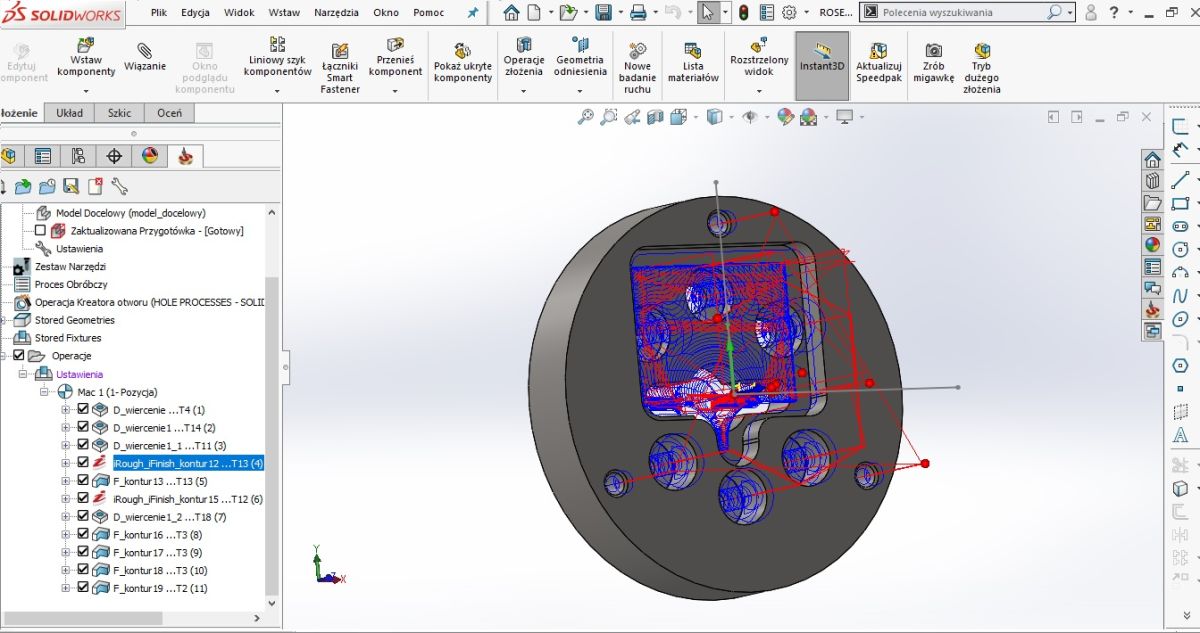Image resolution: width=1200 pixels, height=633 pixels.
Task: Click the appearance color wheel tab icon
Action: pos(149,156)
